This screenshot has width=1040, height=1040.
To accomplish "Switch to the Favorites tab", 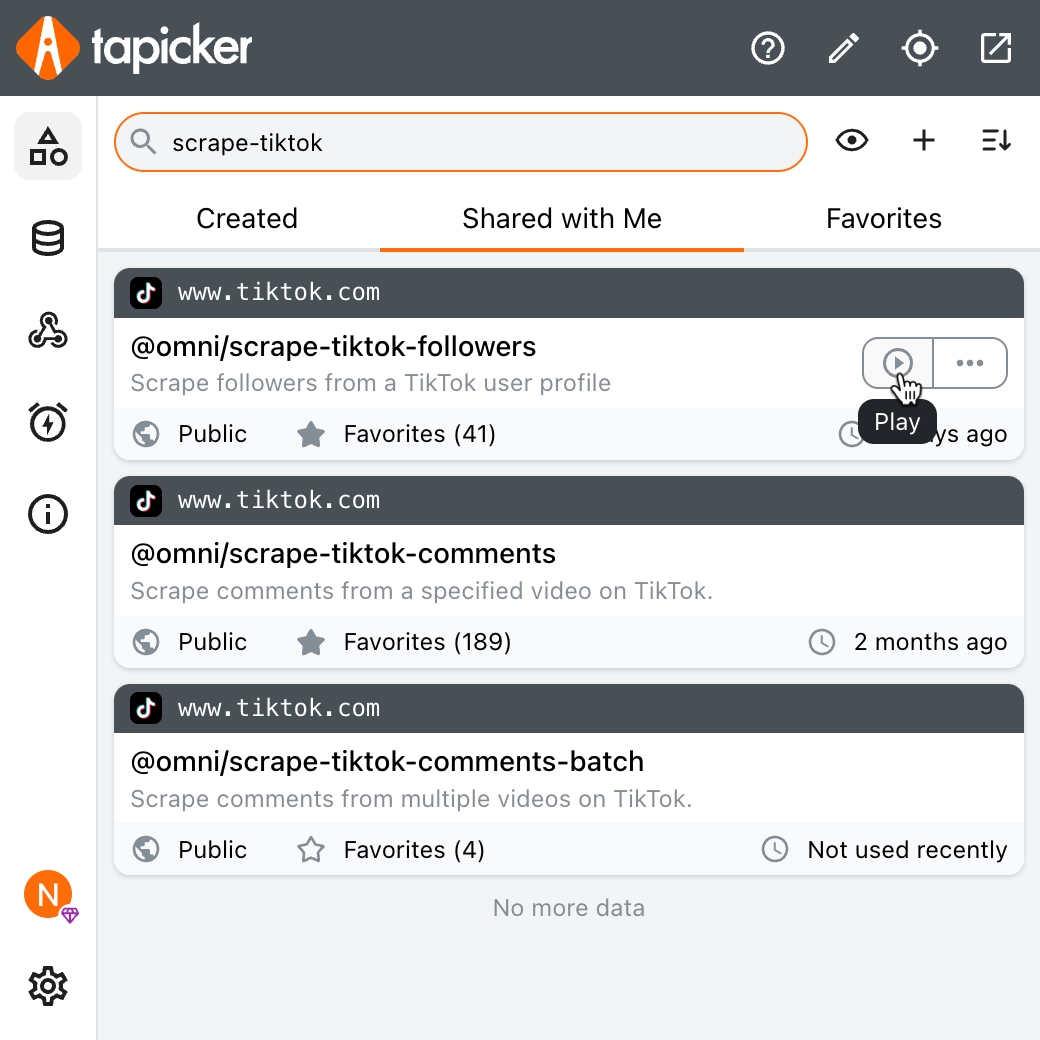I will 884,219.
